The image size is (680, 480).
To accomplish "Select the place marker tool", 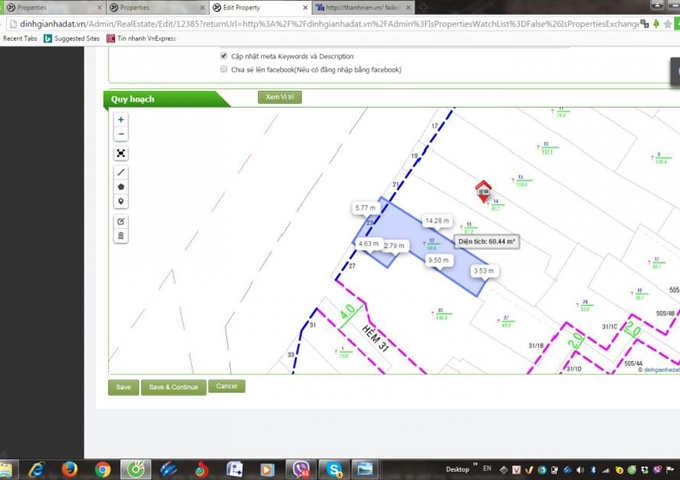I will pos(121,201).
